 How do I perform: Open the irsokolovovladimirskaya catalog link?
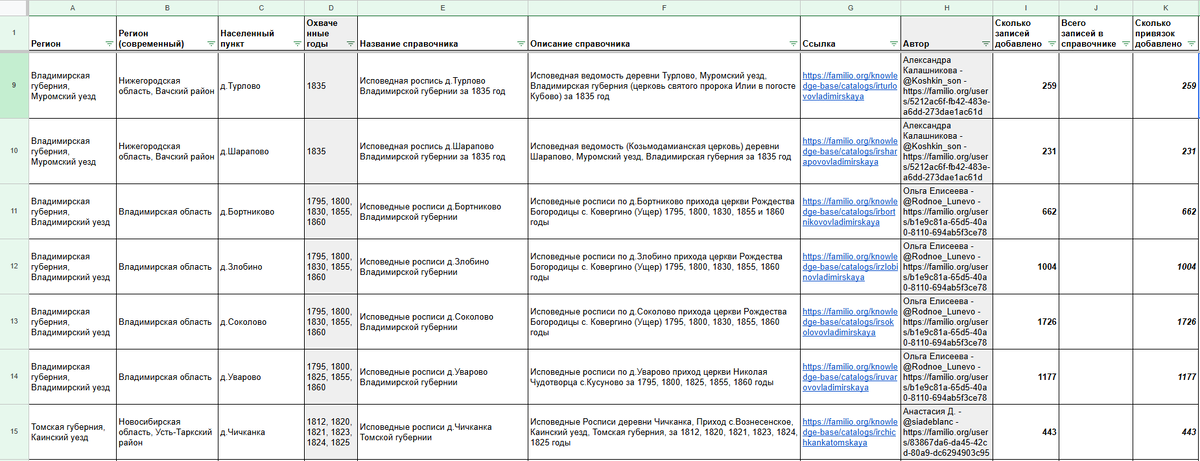(848, 321)
